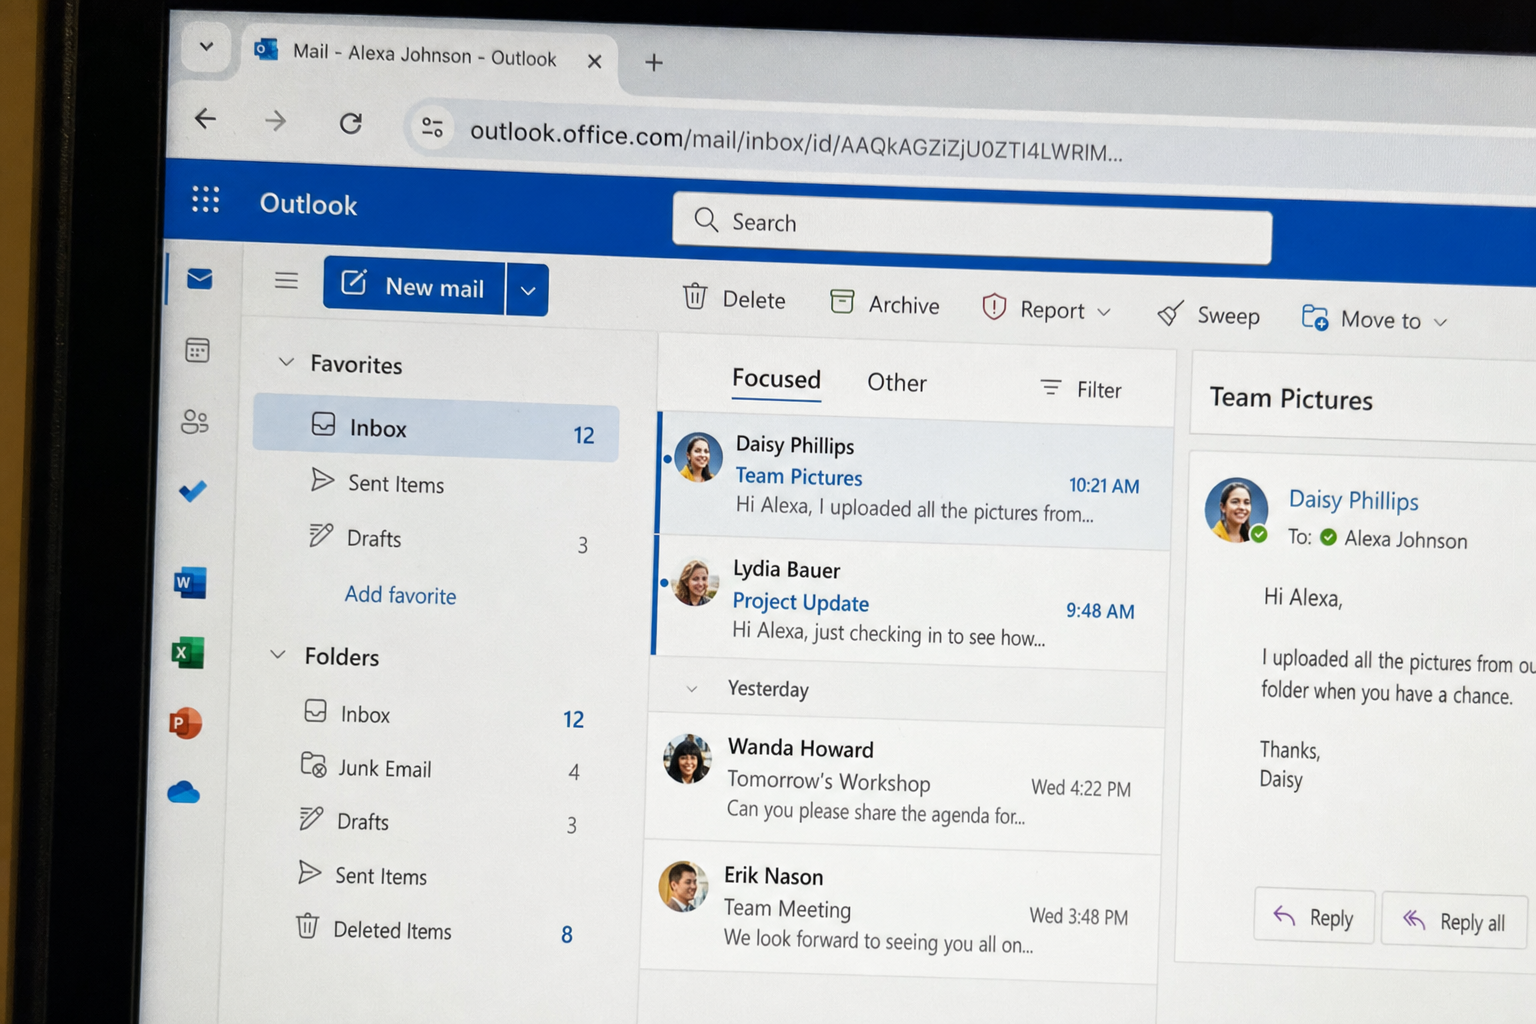Open Daisy Phillips avatar in reading pane
The image size is (1536, 1024).
1236,510
